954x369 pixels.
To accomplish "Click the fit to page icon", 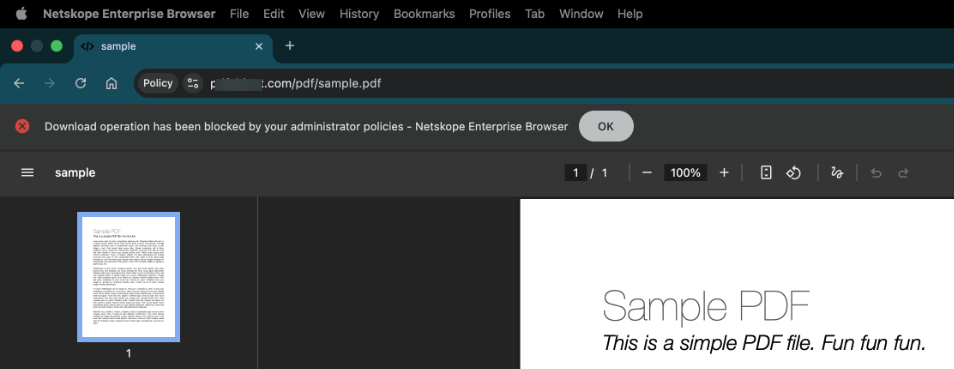I will click(767, 173).
